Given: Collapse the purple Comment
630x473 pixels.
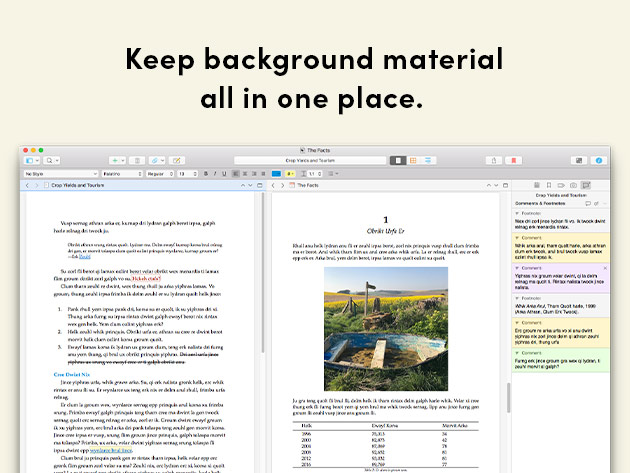Looking at the screenshot, I should click(517, 268).
